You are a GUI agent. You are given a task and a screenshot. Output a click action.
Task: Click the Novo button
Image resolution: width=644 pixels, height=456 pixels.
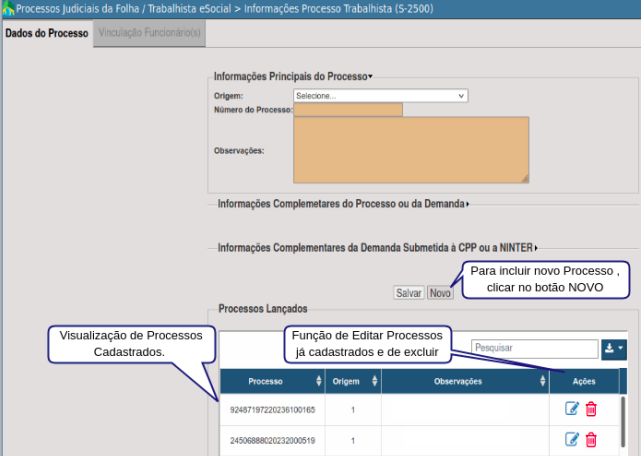[x=440, y=293]
